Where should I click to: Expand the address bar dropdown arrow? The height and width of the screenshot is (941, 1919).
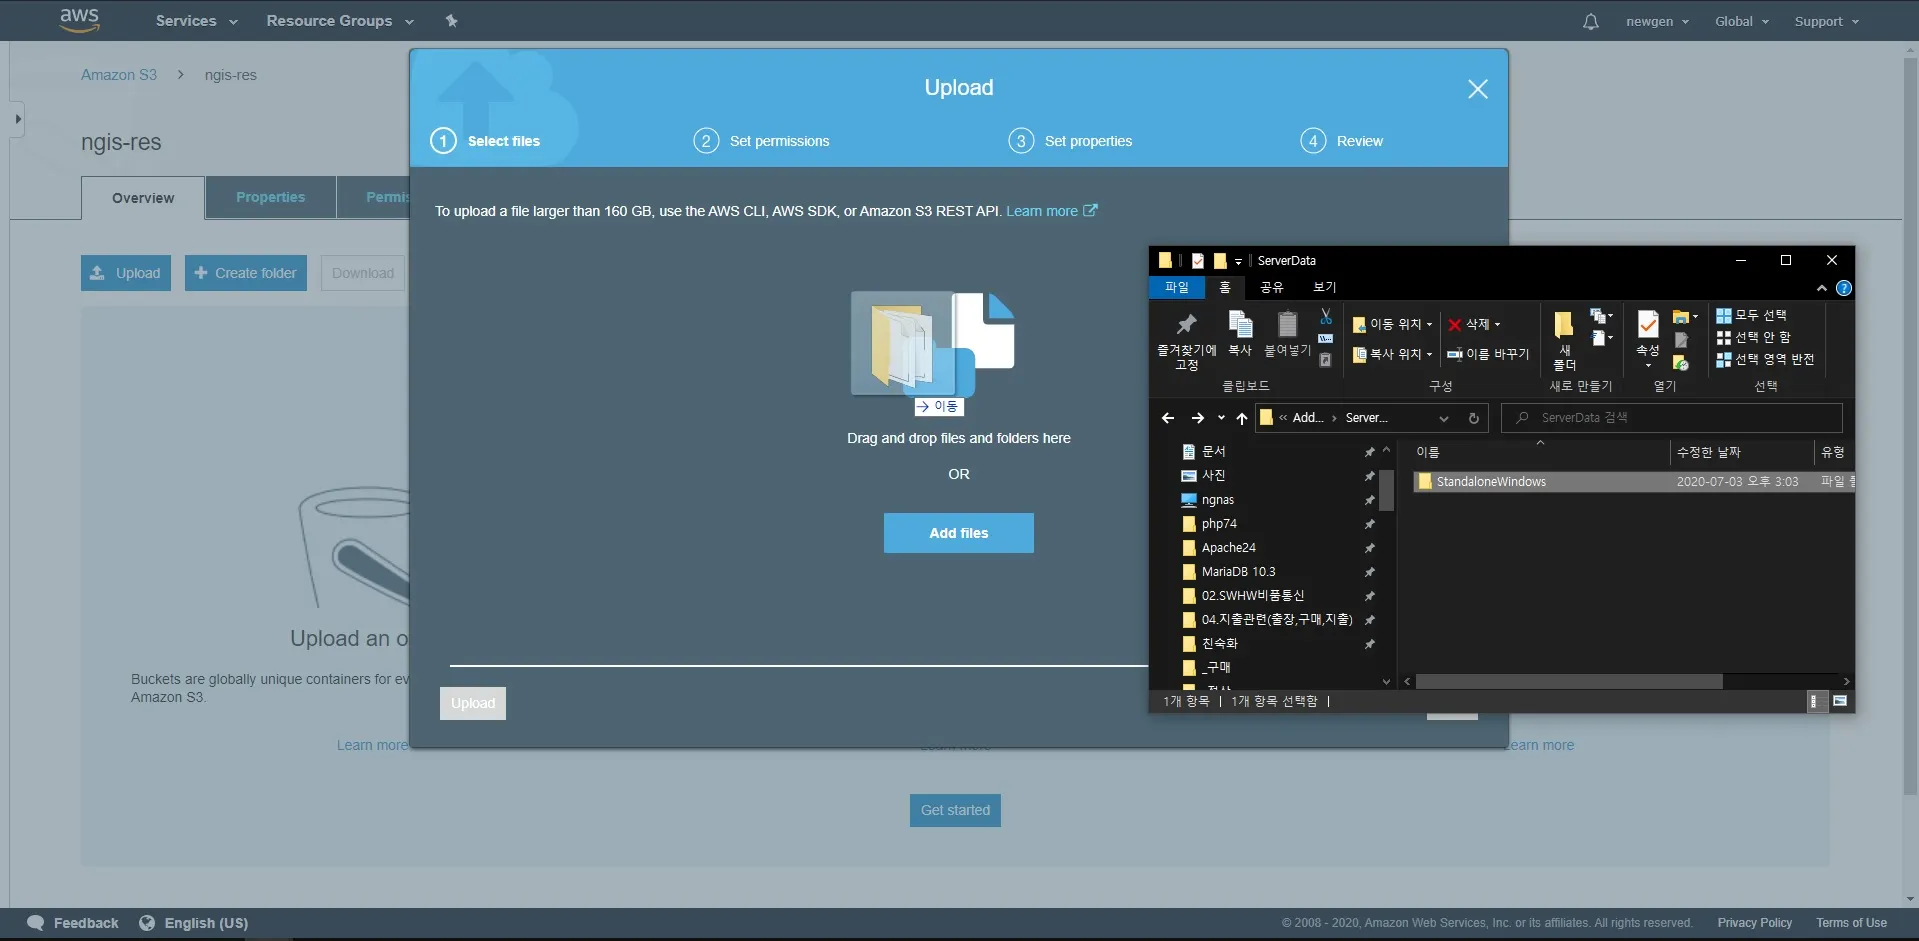(1444, 418)
